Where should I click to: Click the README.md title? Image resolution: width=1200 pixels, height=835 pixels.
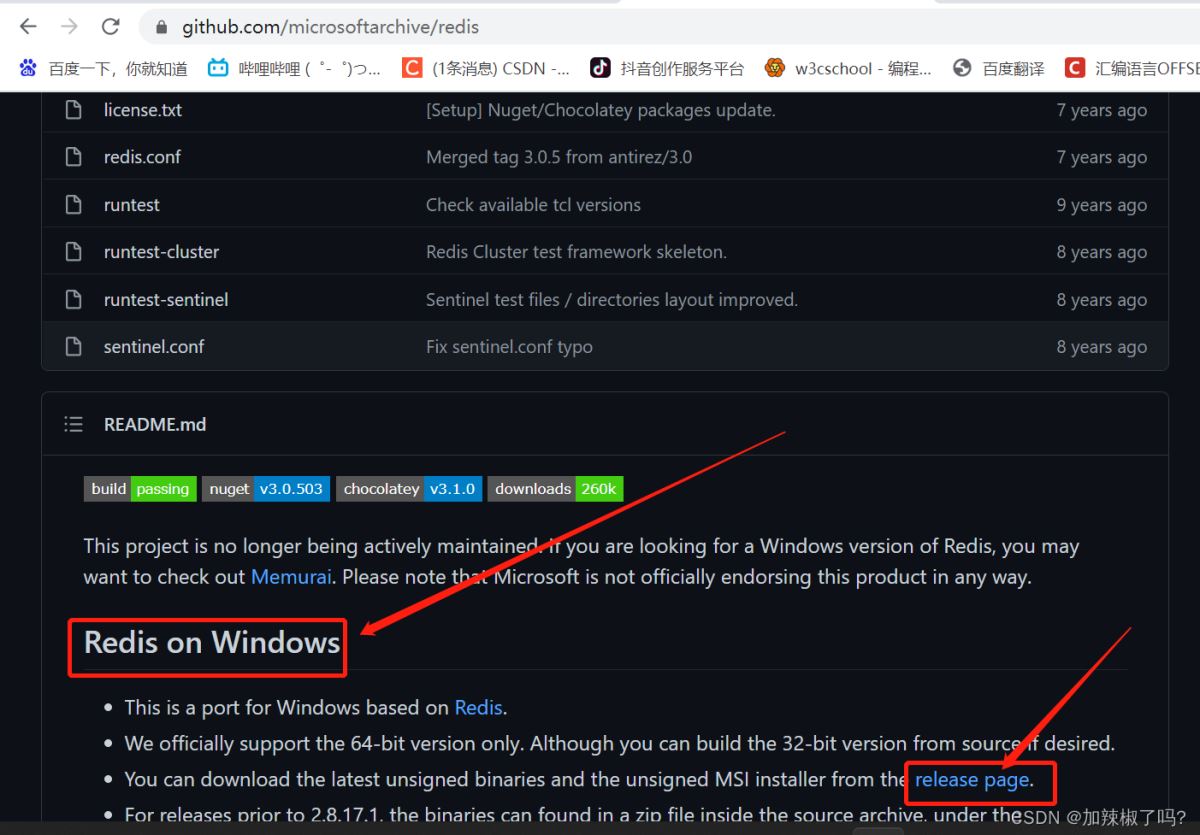tap(155, 425)
